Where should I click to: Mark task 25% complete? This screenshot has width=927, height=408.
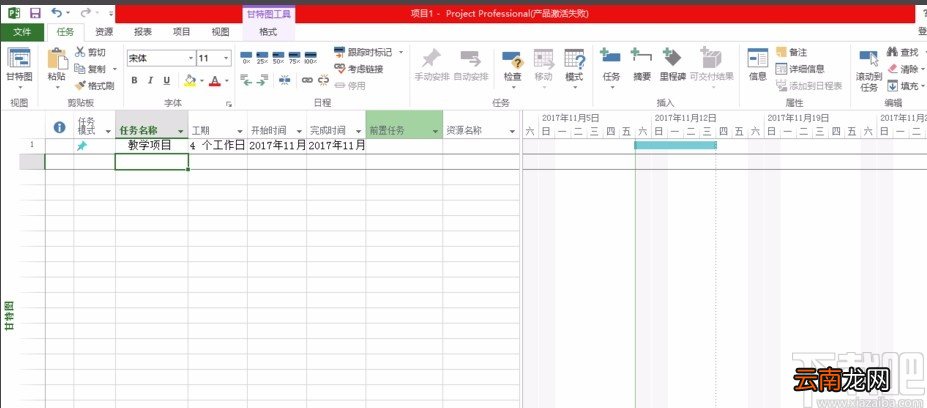pos(262,57)
